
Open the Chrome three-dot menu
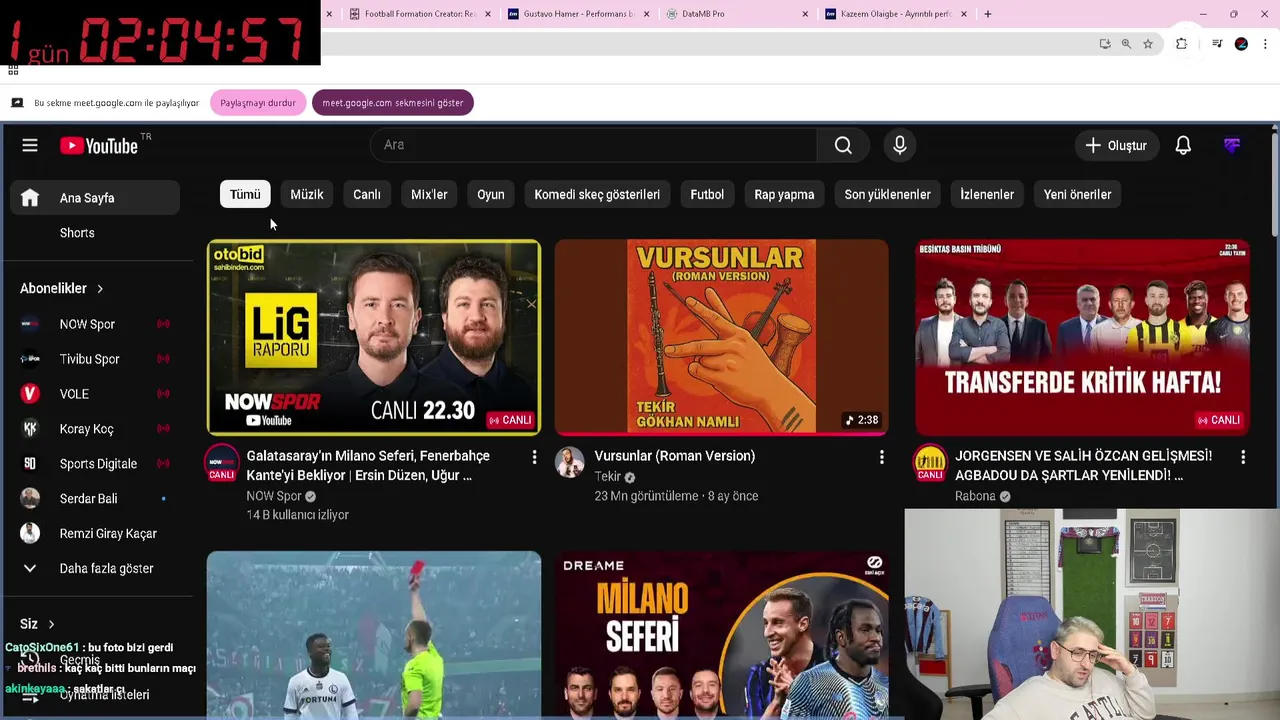[x=1266, y=44]
